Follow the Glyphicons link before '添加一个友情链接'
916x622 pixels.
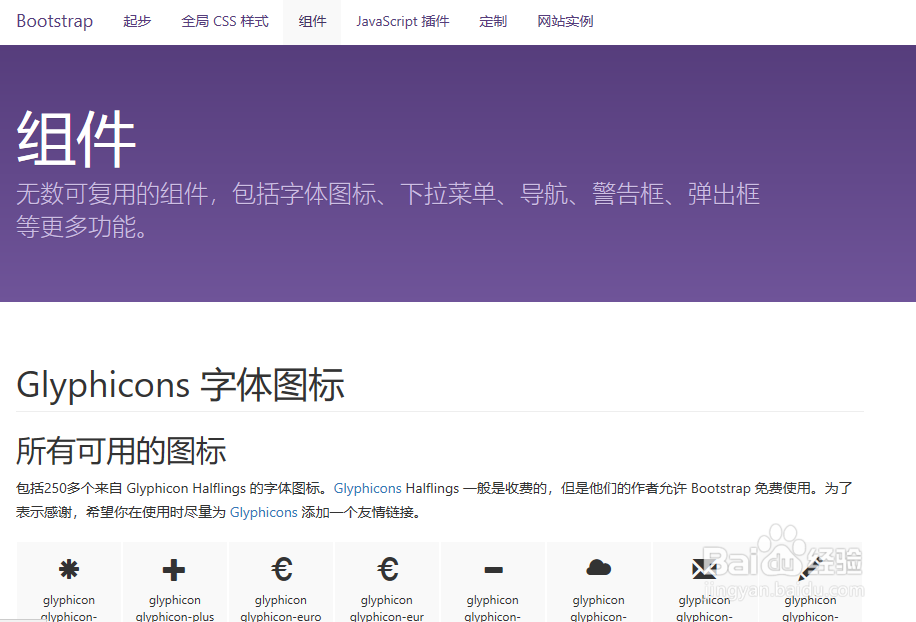263,512
